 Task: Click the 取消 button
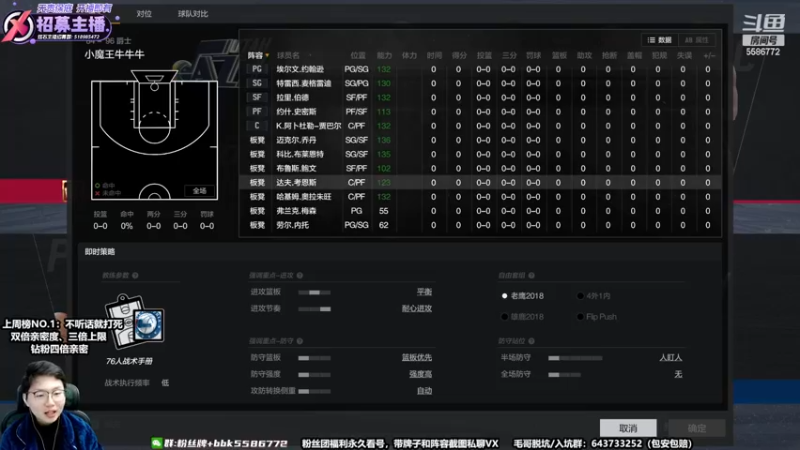tap(628, 428)
